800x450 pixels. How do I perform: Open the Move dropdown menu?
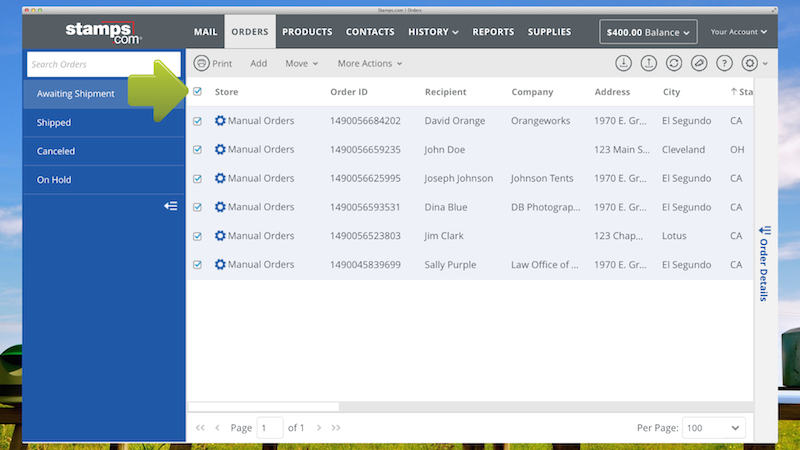click(301, 63)
